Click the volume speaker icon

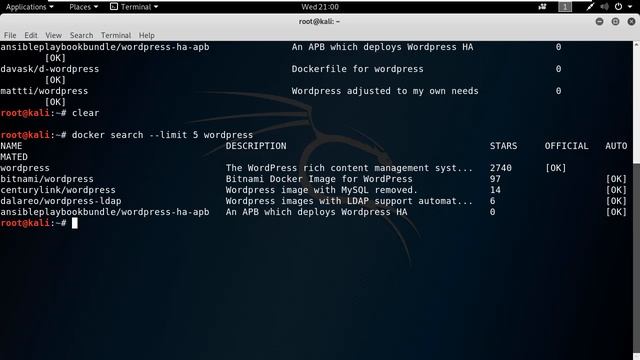tap(604, 7)
